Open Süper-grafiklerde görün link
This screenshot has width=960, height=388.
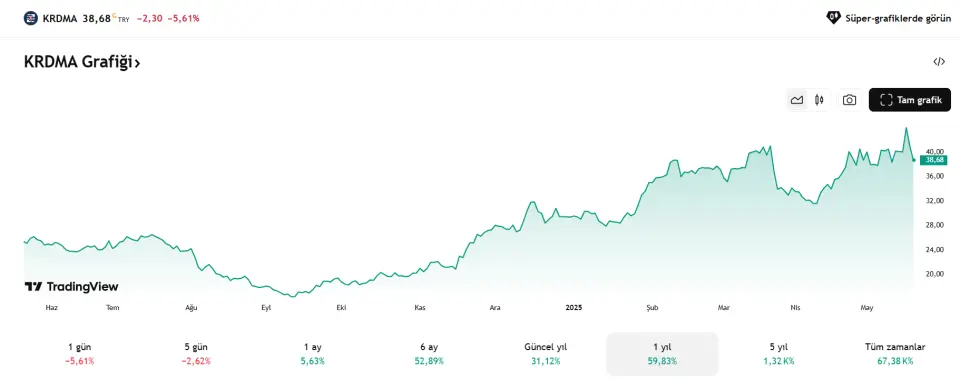898,18
